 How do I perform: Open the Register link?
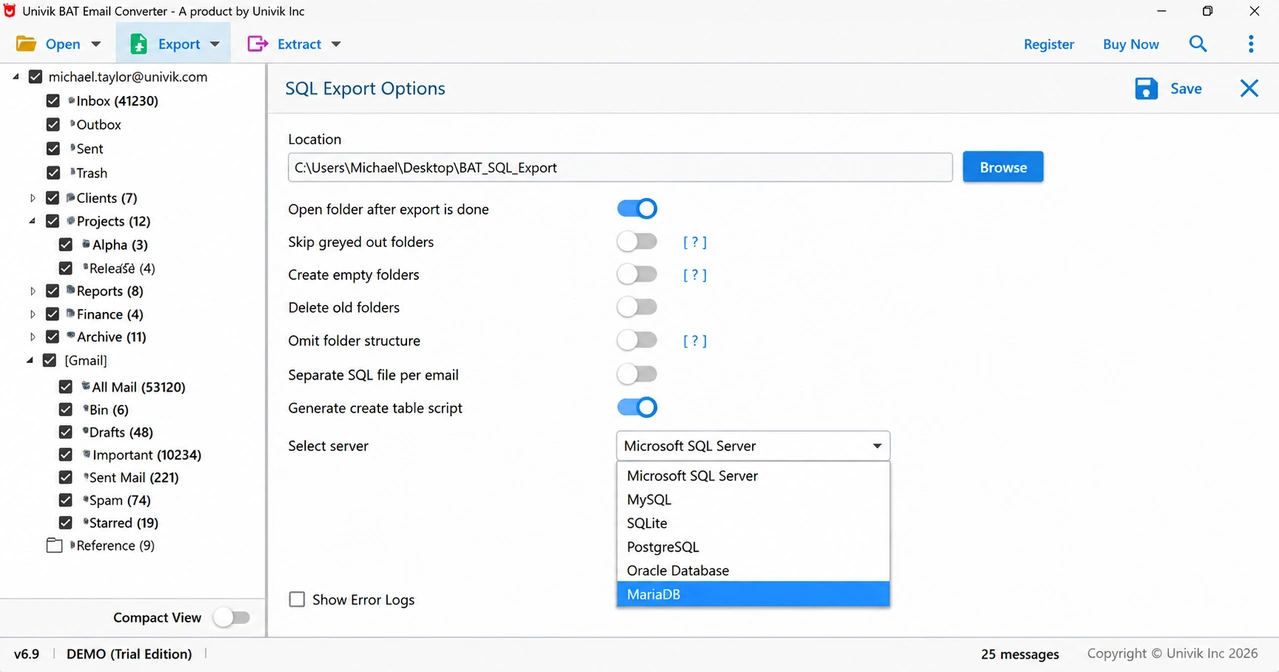(x=1049, y=44)
